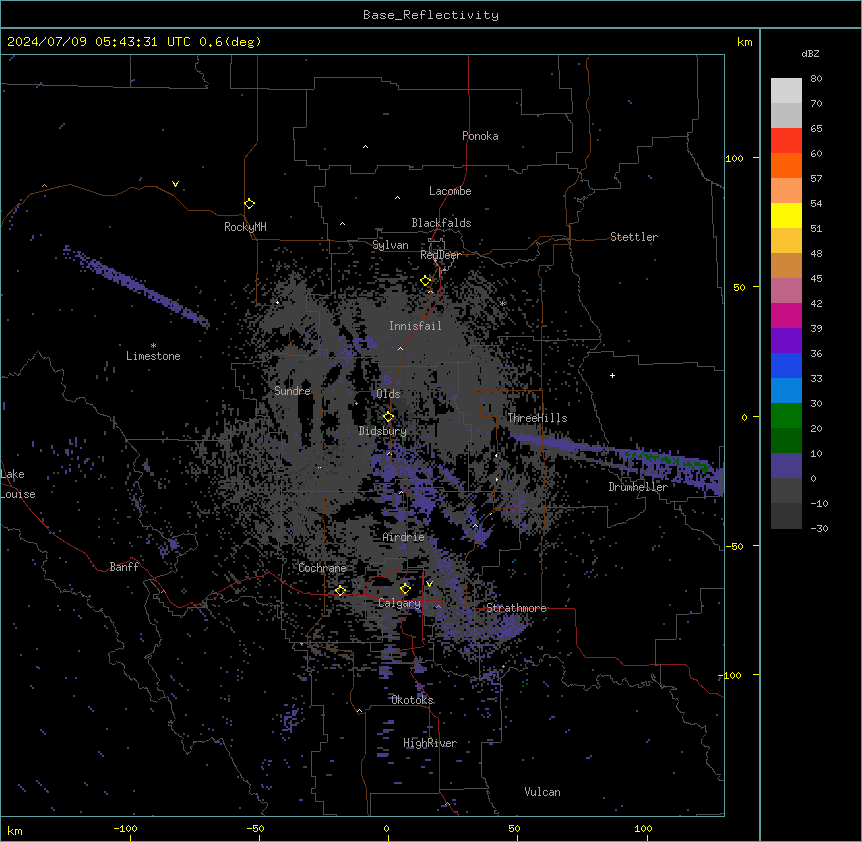Click the yellow diamond marker beside RockyMH
Viewport: 862px width, 842px height.
click(x=250, y=204)
